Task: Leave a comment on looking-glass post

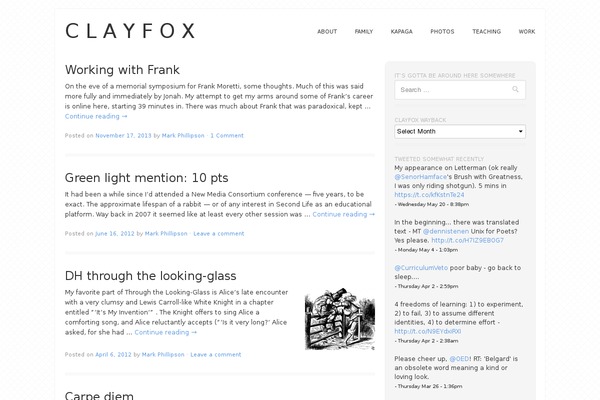Action: pos(216,354)
